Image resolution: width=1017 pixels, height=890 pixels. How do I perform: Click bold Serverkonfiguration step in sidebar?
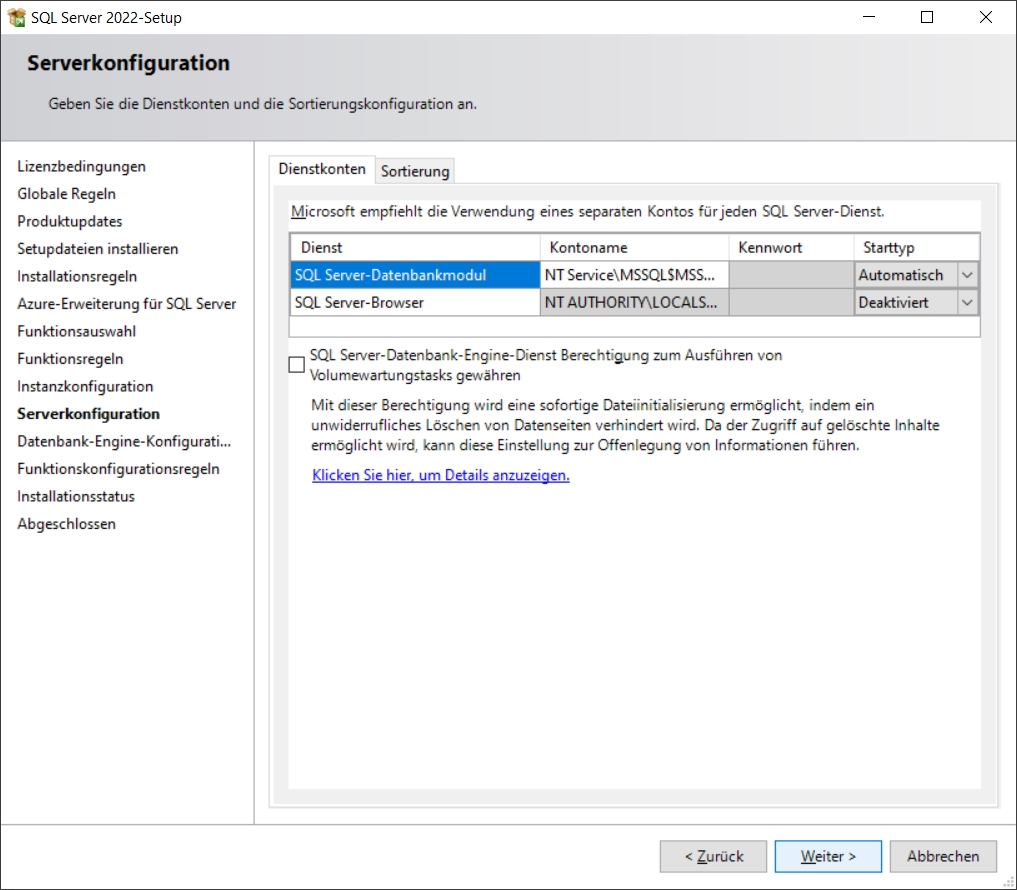pyautogui.click(x=89, y=414)
